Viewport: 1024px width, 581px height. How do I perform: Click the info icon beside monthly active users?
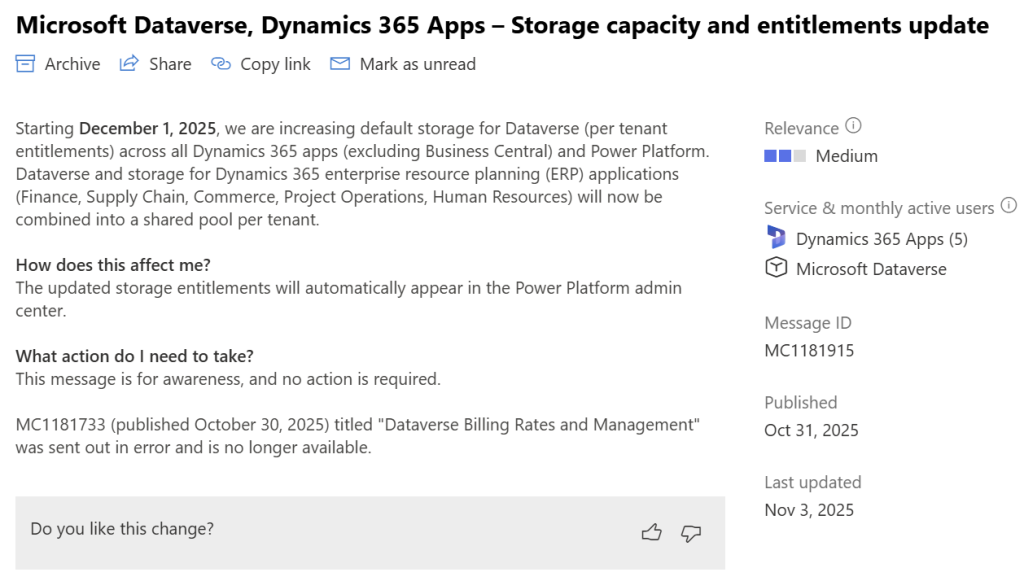(x=1011, y=203)
